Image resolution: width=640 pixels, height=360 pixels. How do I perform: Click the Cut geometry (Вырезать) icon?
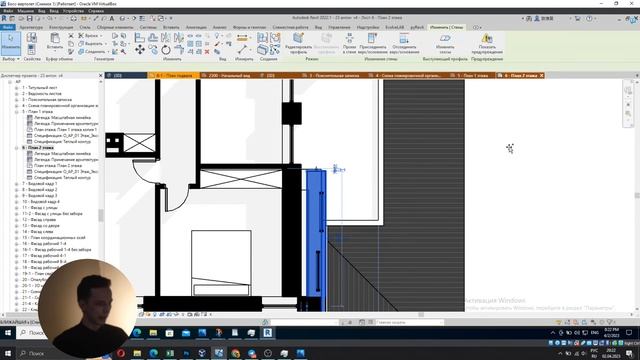tap(81, 43)
